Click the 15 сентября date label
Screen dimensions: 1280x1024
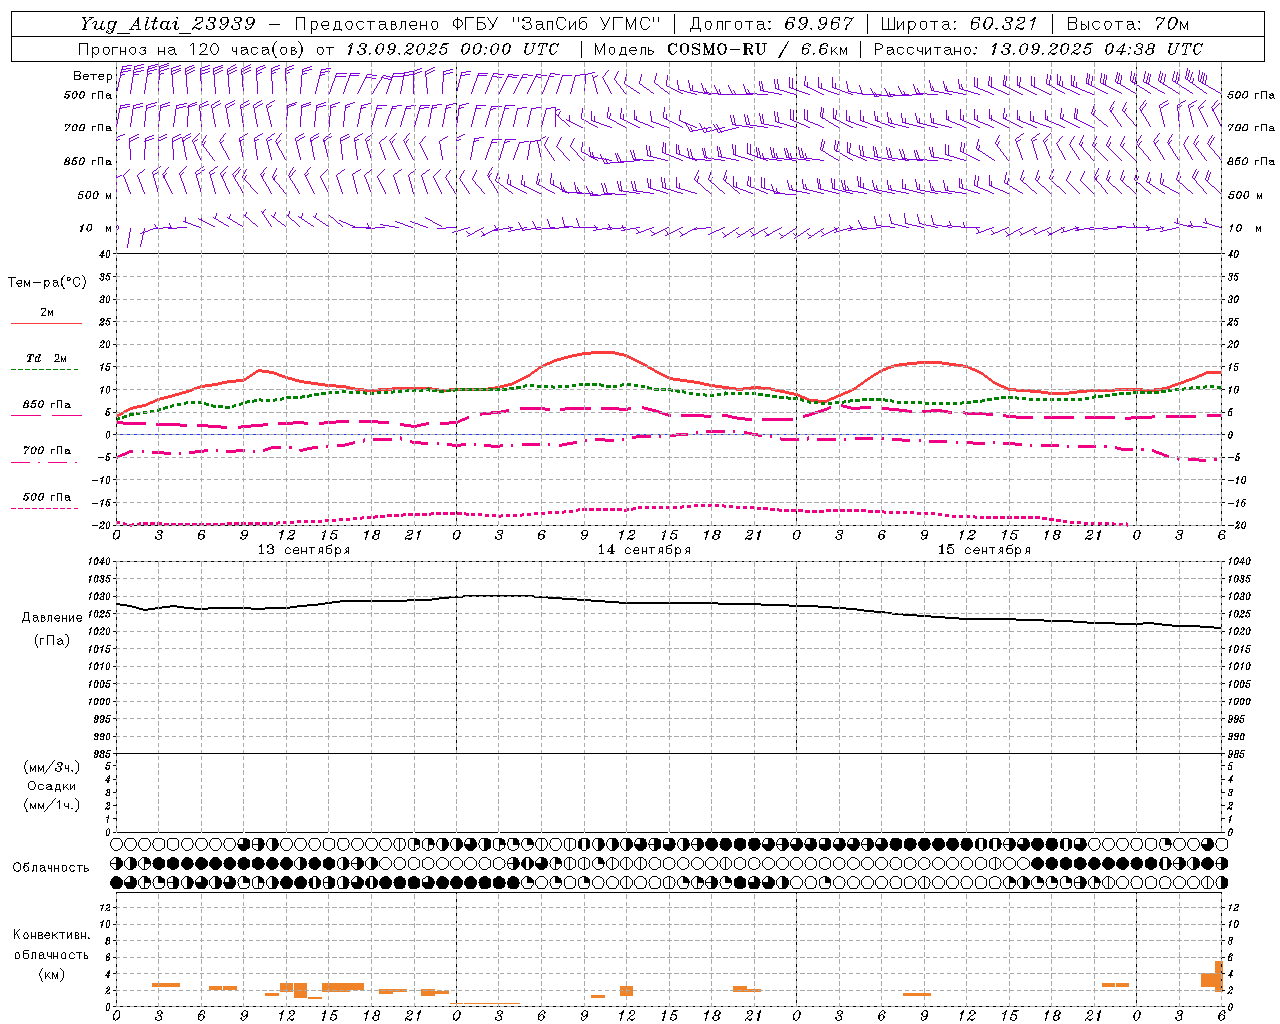[984, 550]
